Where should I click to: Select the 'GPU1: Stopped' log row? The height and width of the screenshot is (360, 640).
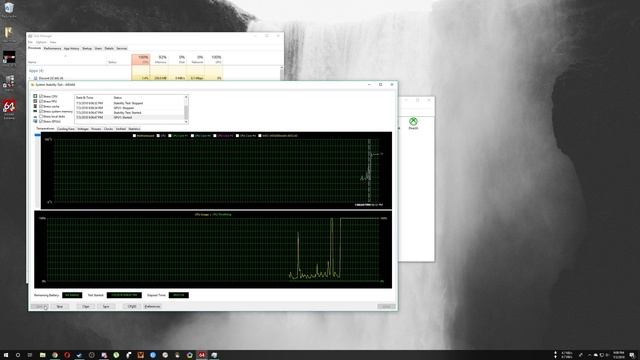[x=129, y=108]
